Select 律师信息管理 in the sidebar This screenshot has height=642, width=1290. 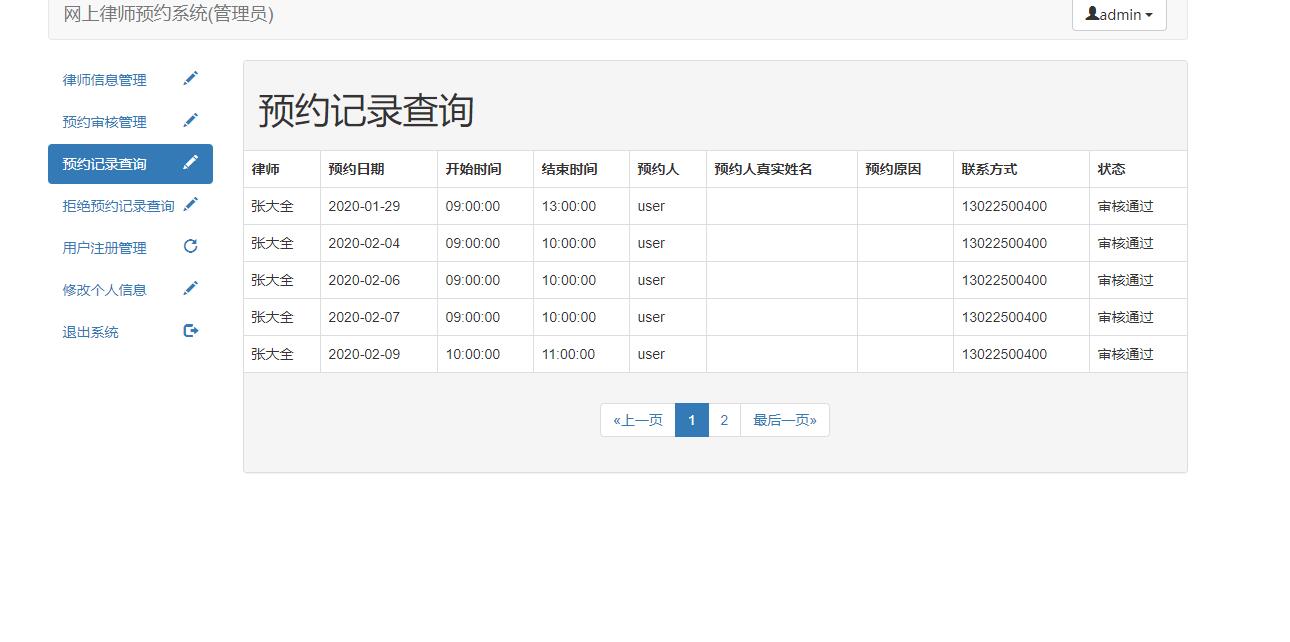point(103,79)
